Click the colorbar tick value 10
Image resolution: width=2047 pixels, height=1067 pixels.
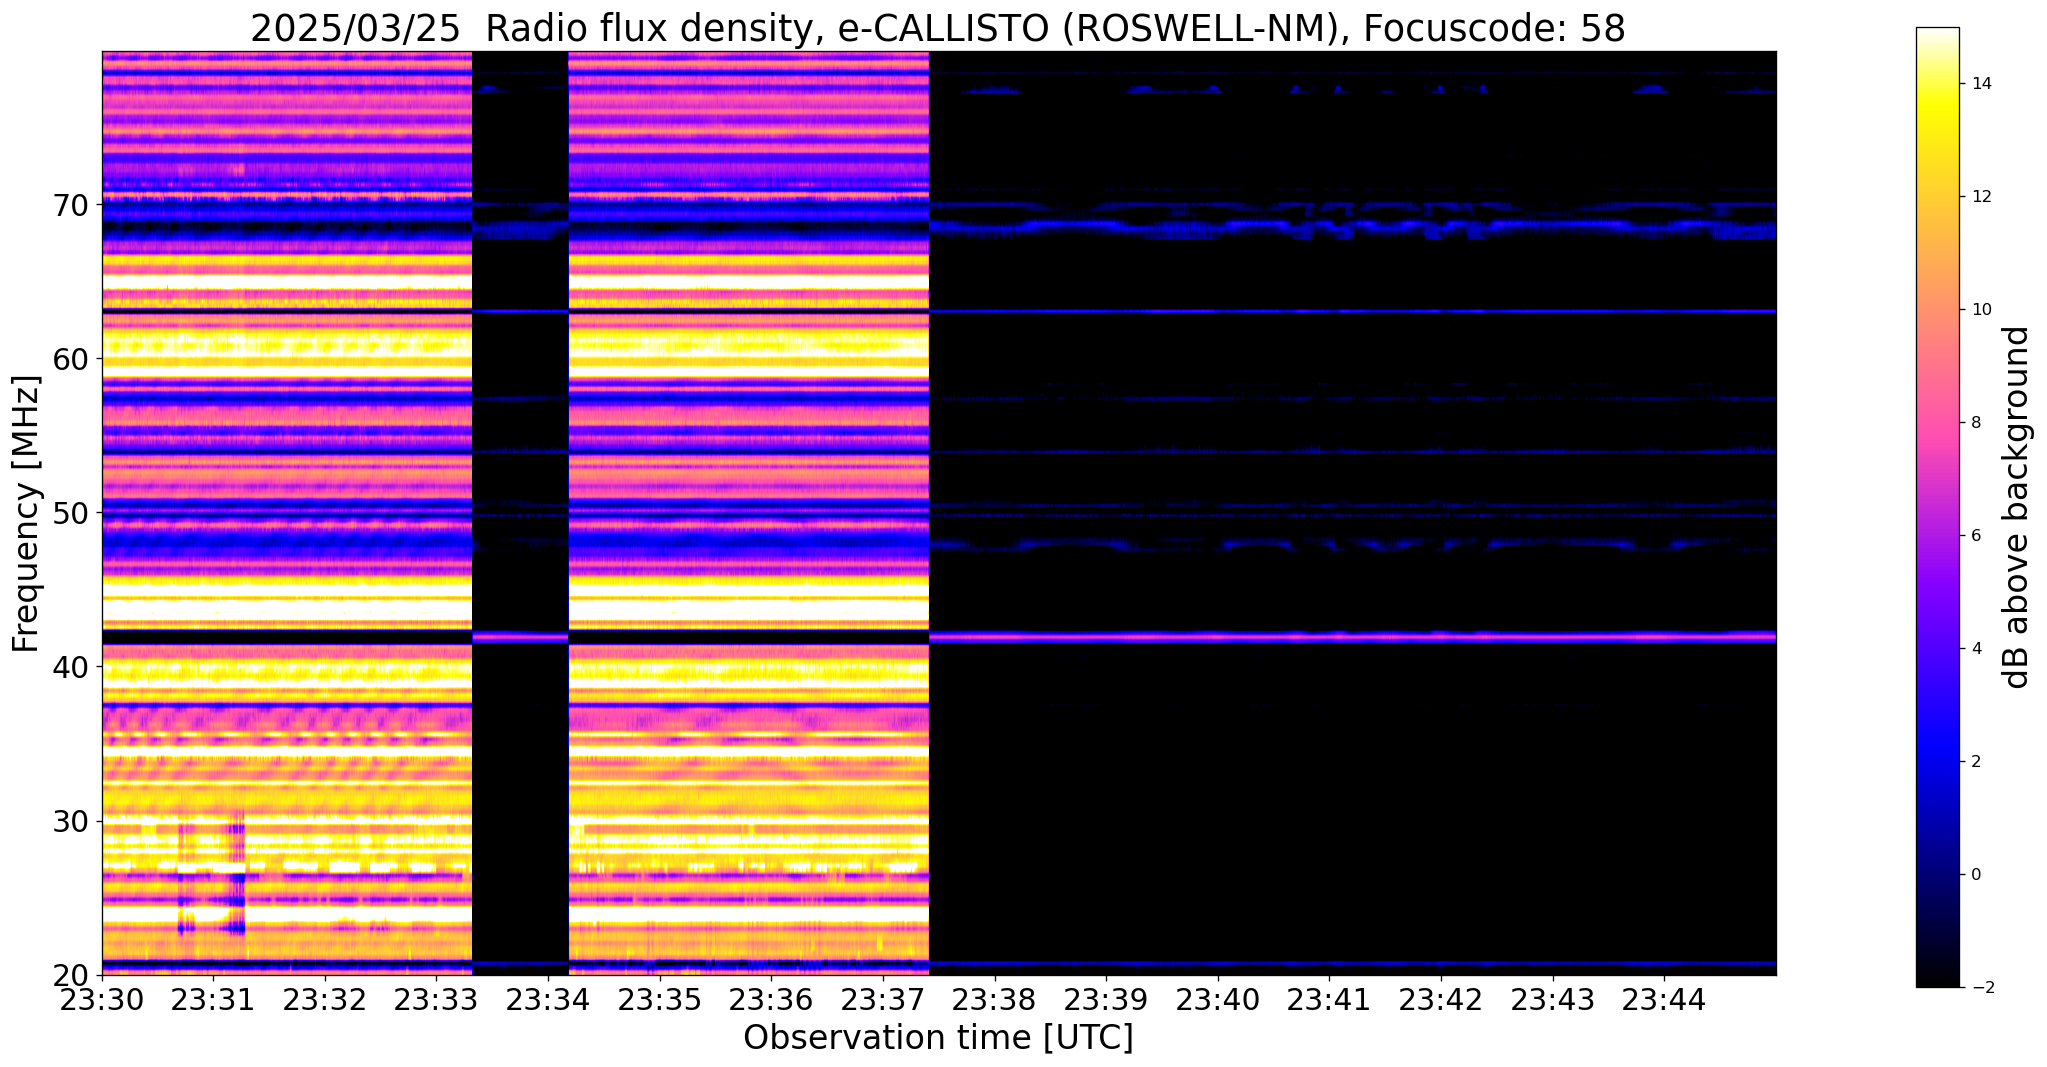coord(1980,310)
